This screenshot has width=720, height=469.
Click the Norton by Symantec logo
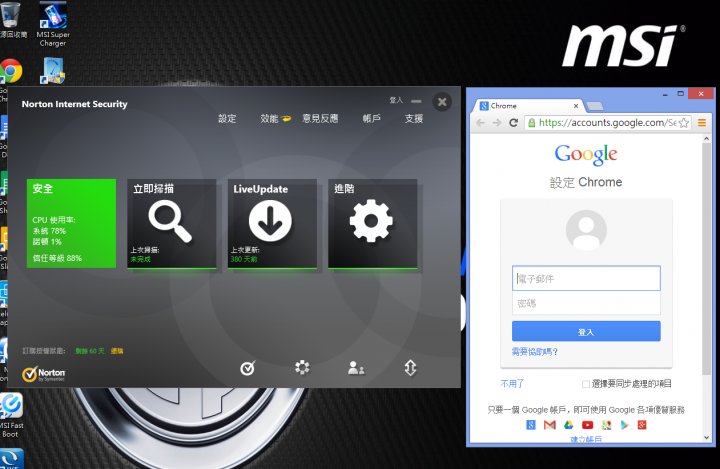44,374
